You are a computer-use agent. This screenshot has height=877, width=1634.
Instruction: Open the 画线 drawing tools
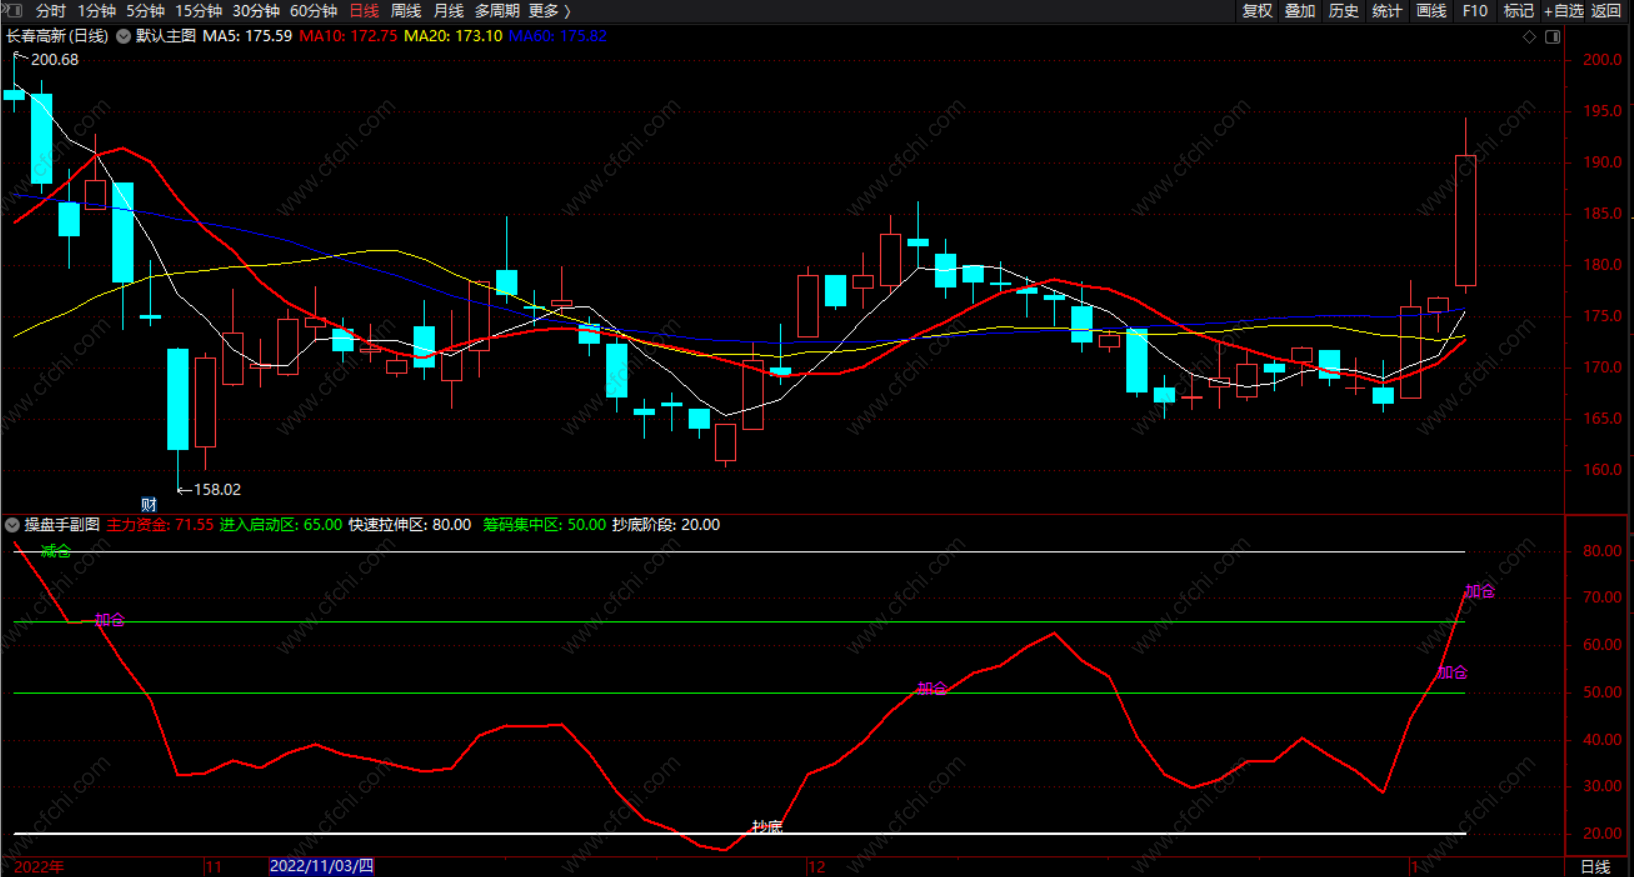[x=1431, y=11]
